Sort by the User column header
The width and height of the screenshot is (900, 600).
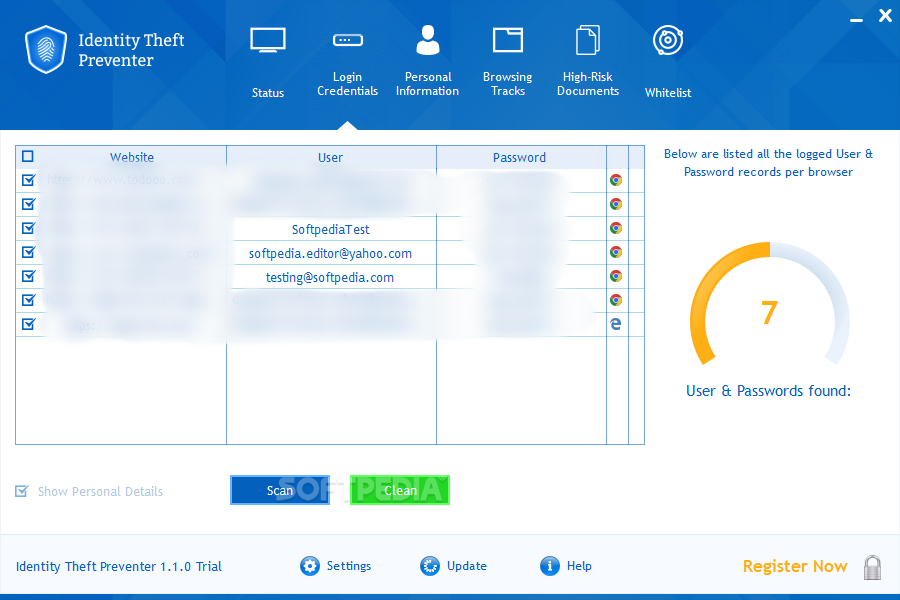[331, 157]
